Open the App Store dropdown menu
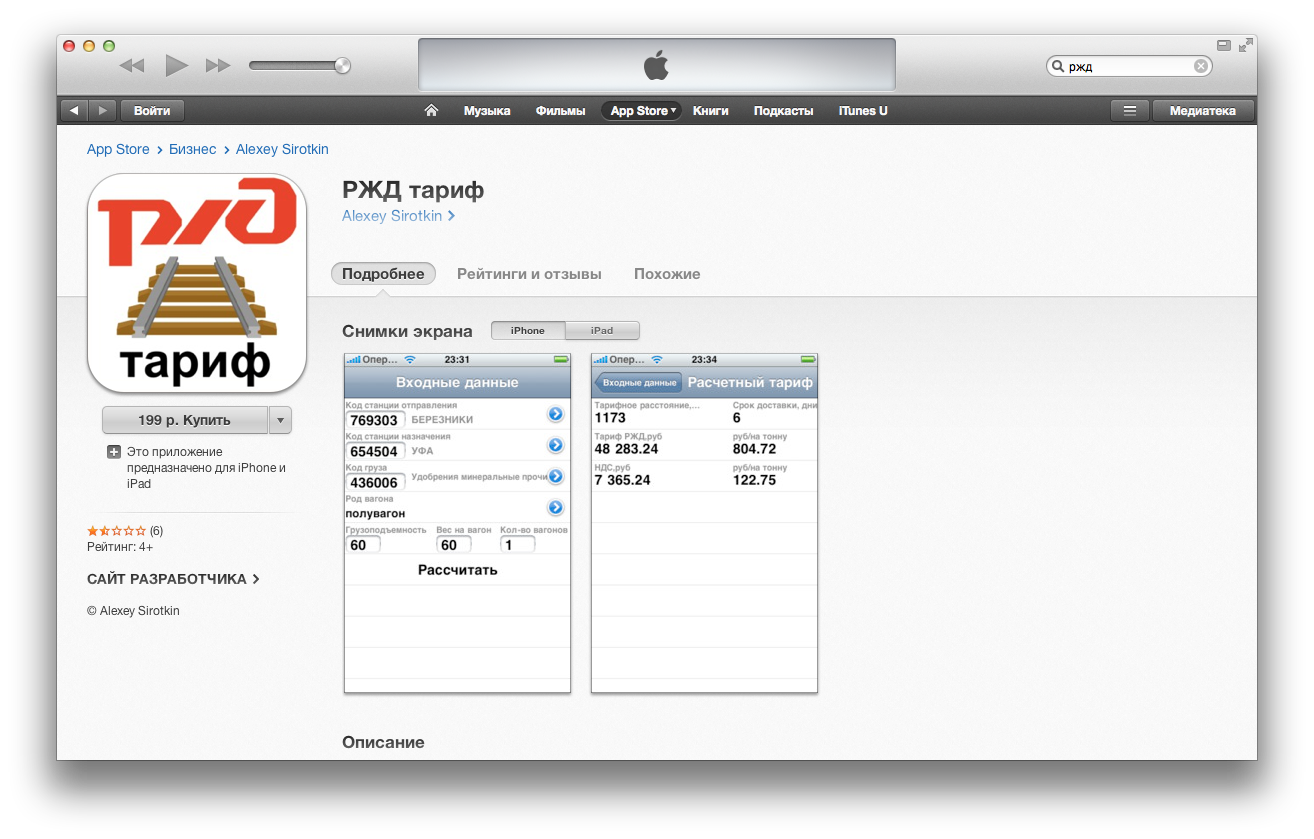 point(643,111)
